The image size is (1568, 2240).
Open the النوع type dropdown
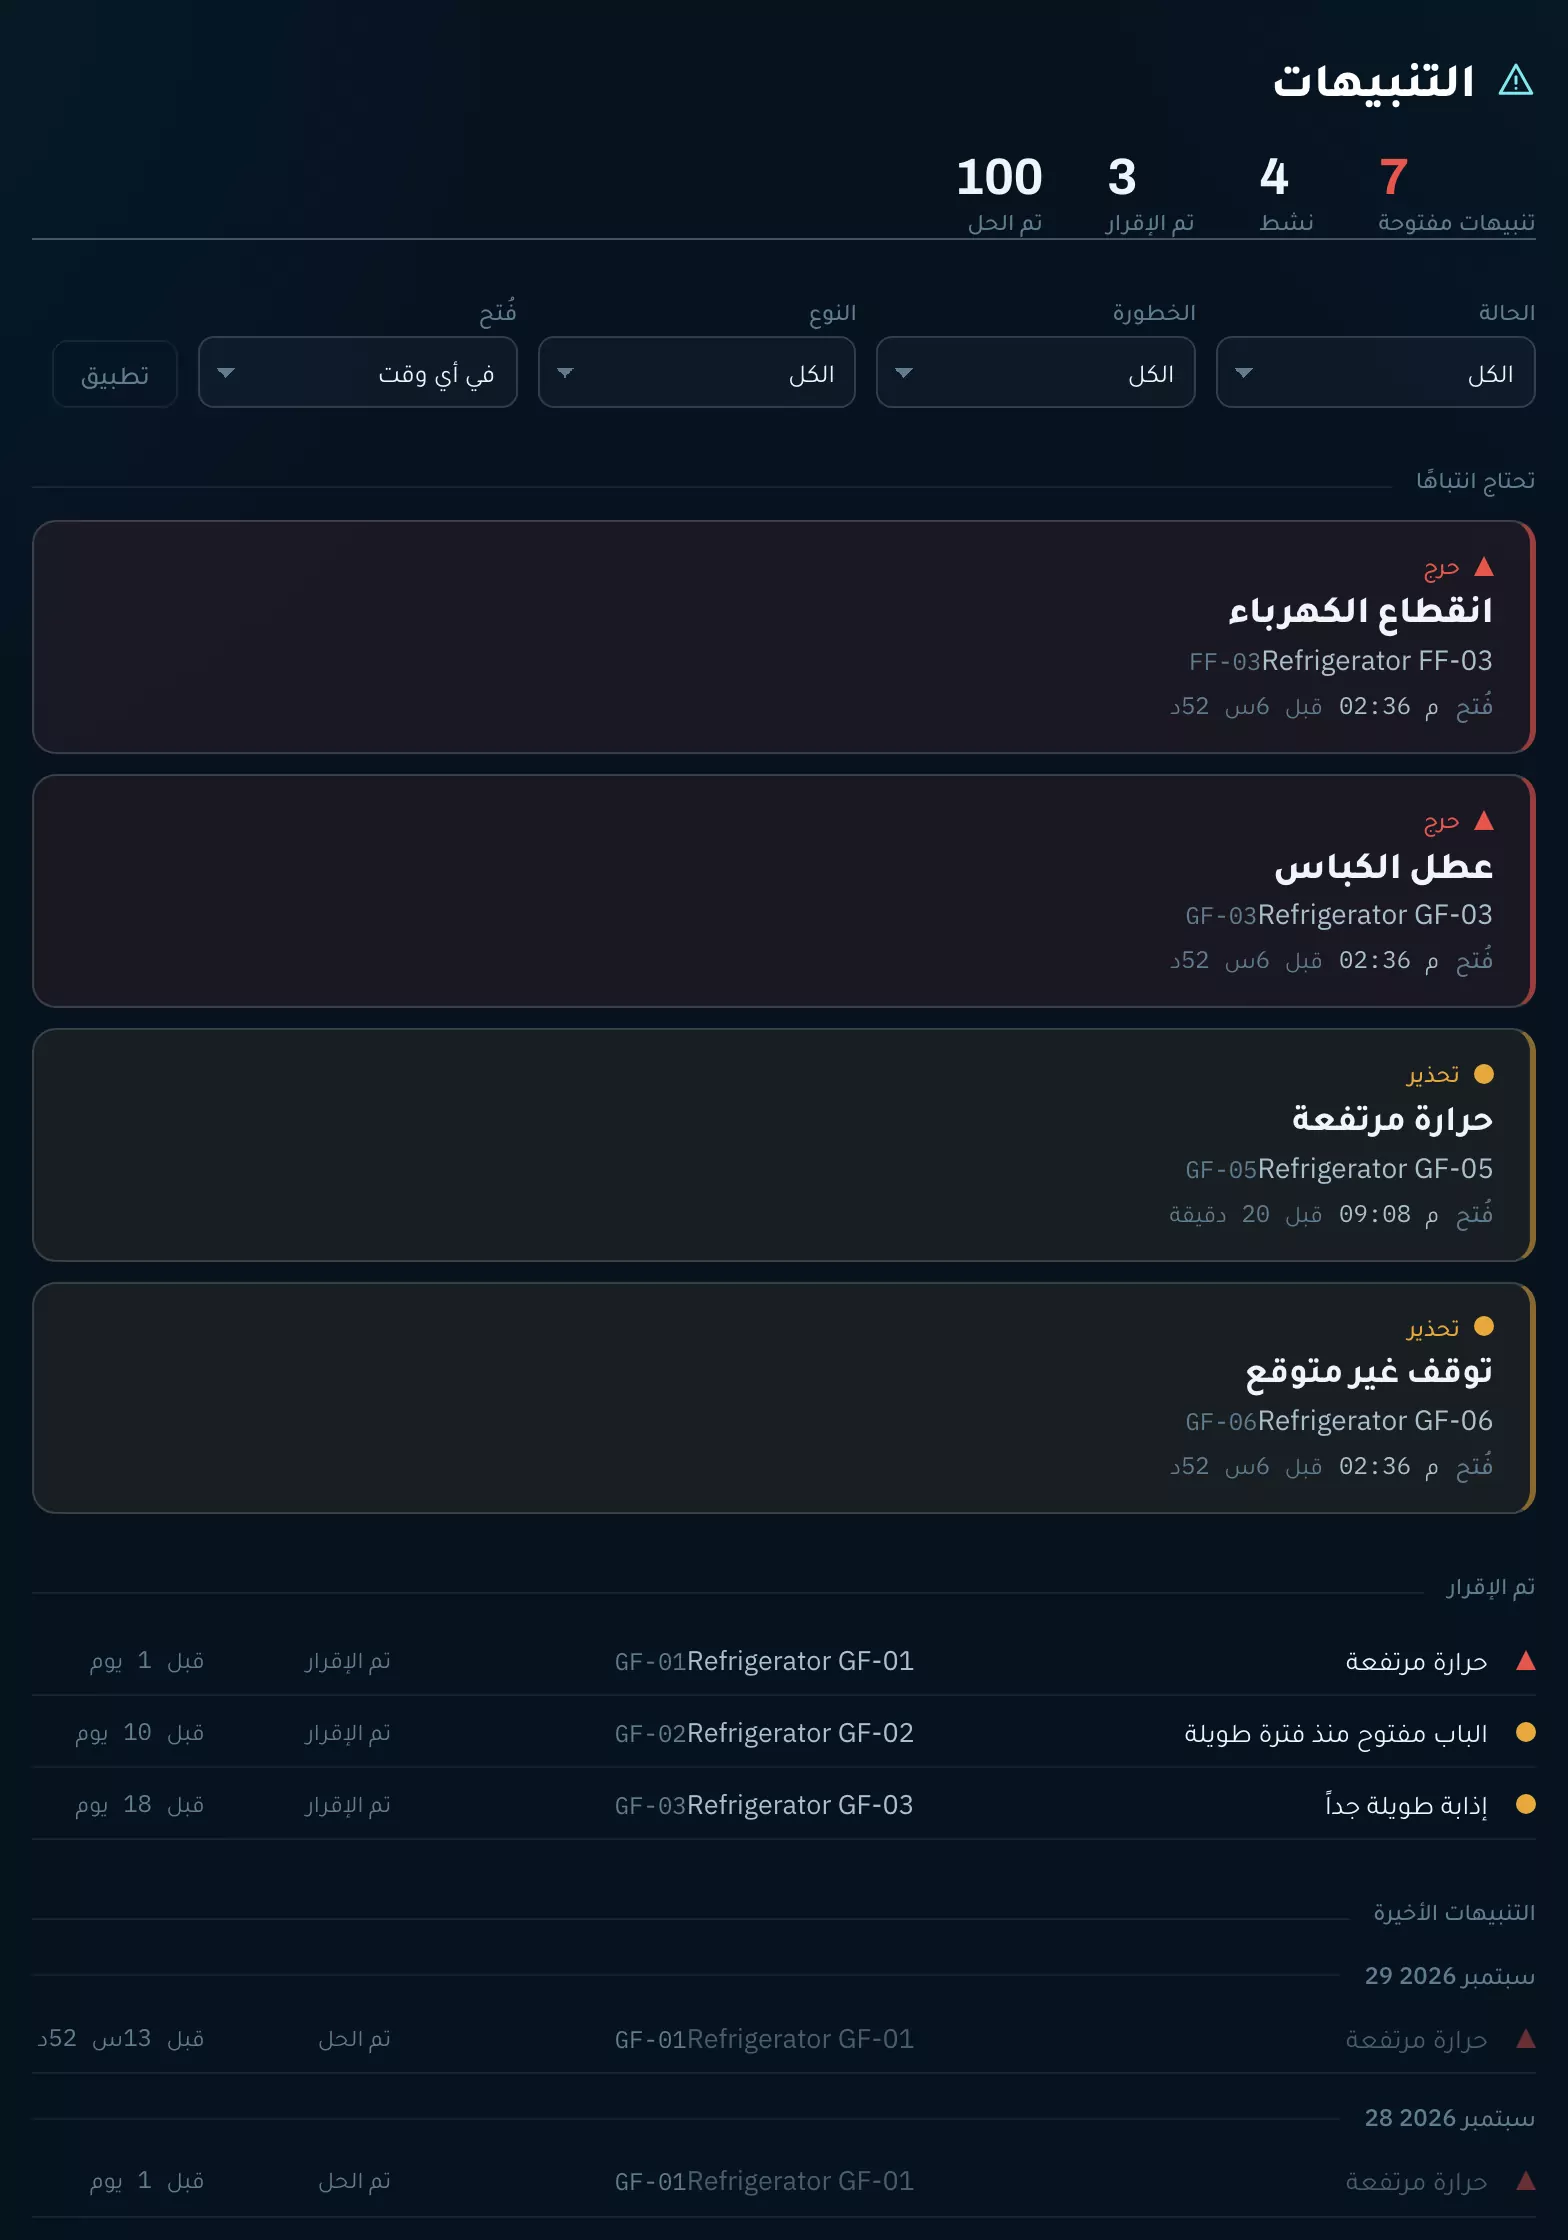[696, 372]
